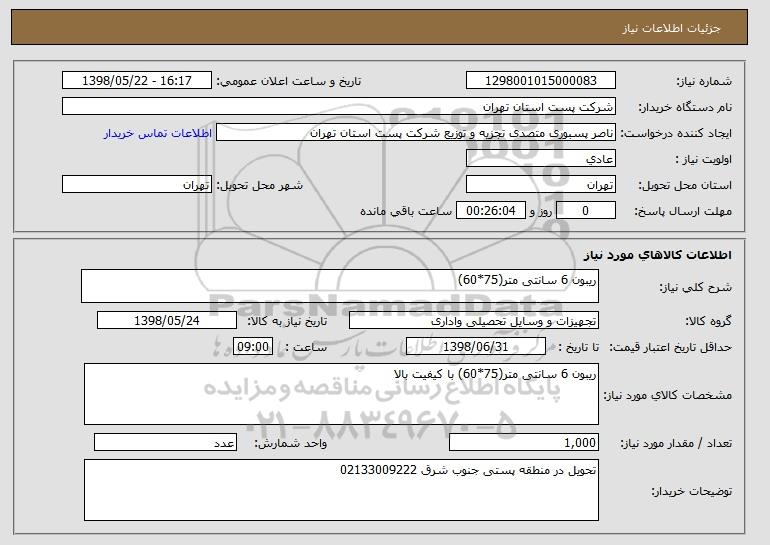Select the شهر محل تحویل field showing تهران
This screenshot has height=545, width=770.
(137, 185)
